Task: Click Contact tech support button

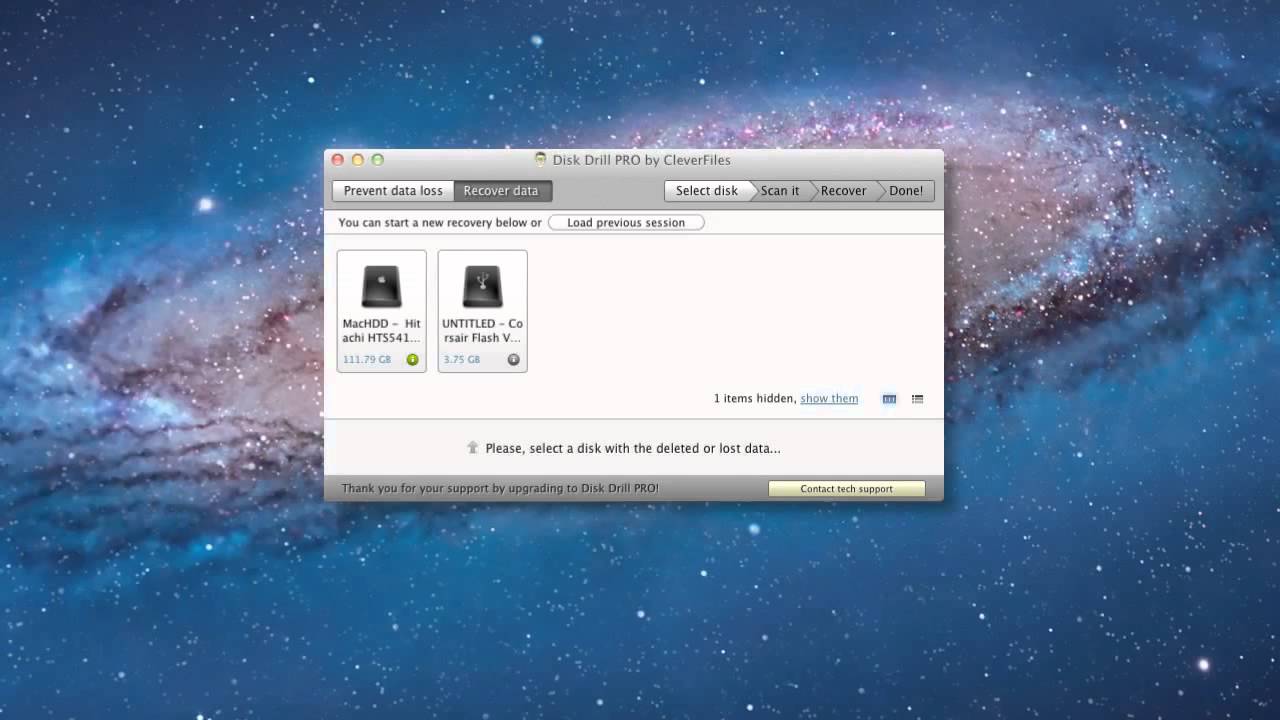Action: [846, 489]
